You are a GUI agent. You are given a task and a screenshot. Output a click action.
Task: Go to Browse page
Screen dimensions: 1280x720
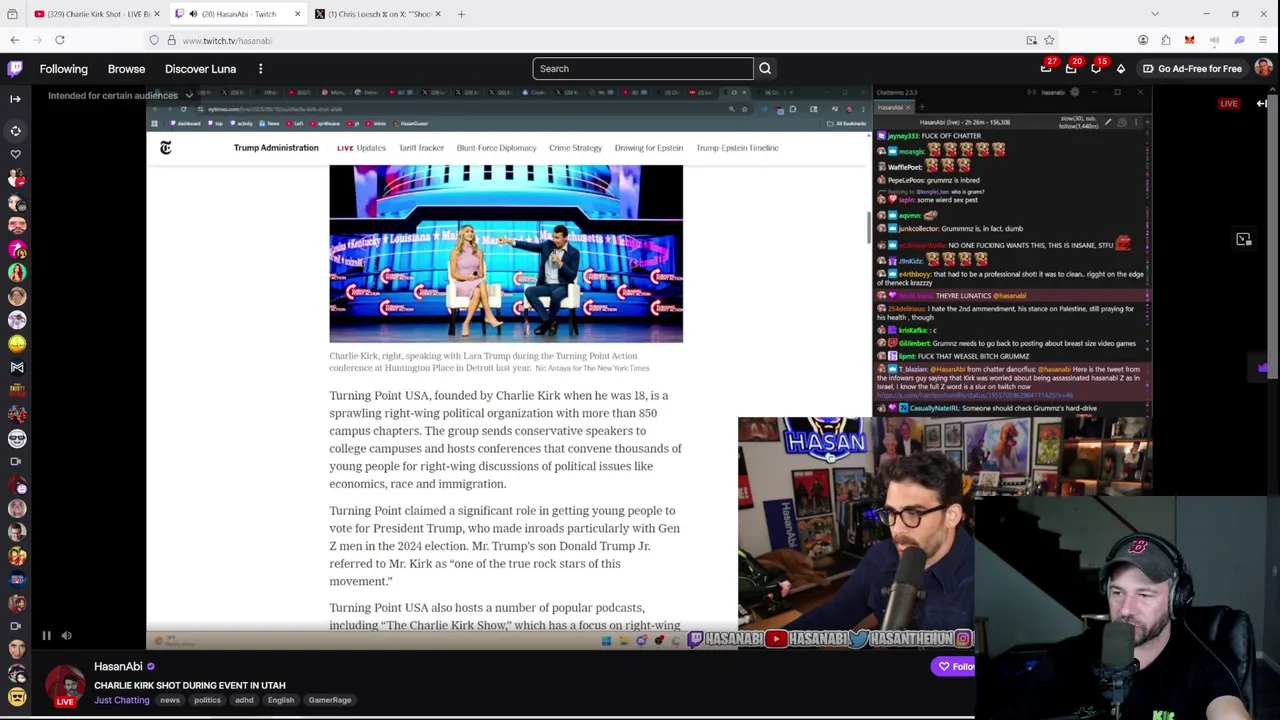pyautogui.click(x=126, y=69)
